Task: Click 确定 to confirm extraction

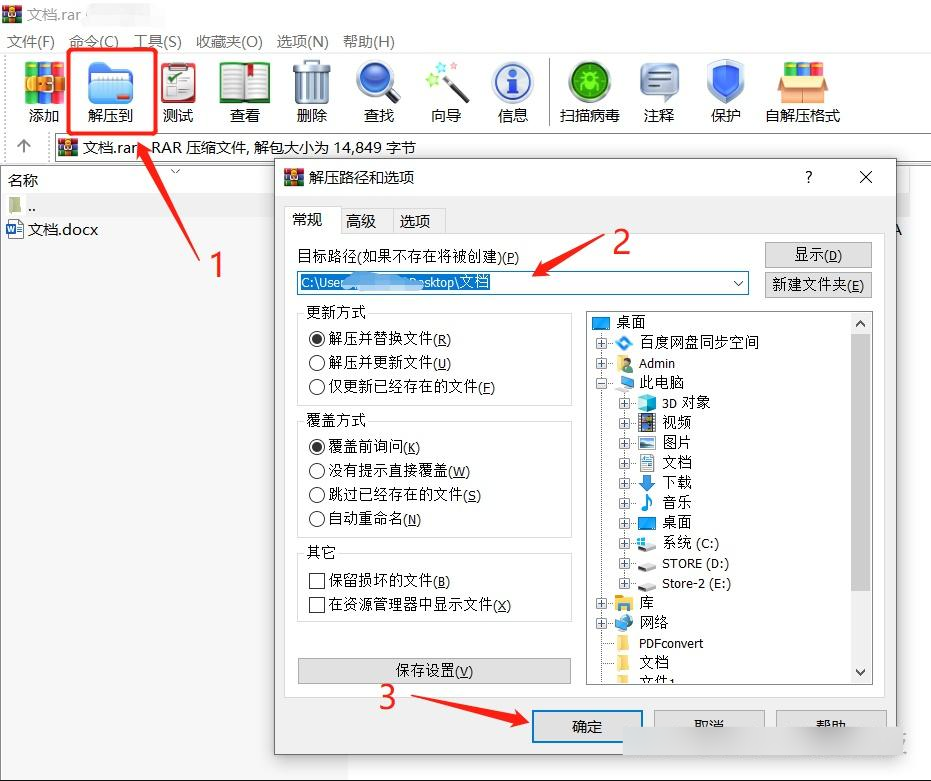Action: 586,727
